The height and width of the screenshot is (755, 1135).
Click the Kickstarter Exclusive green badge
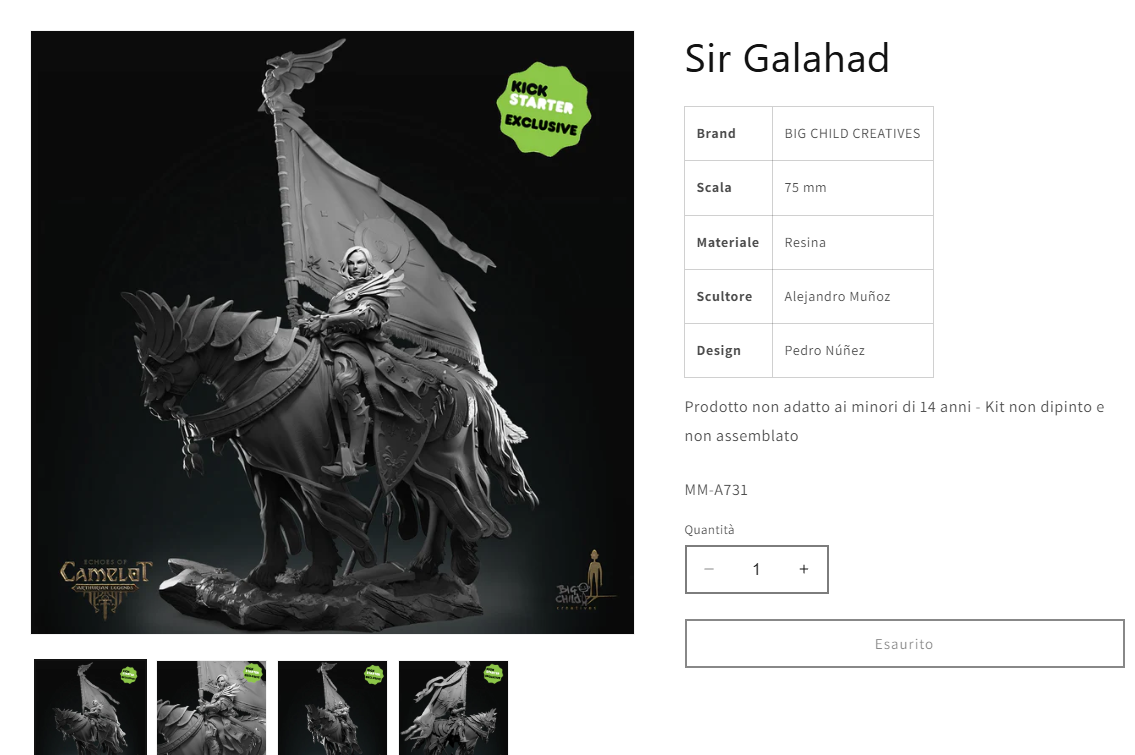(x=544, y=109)
